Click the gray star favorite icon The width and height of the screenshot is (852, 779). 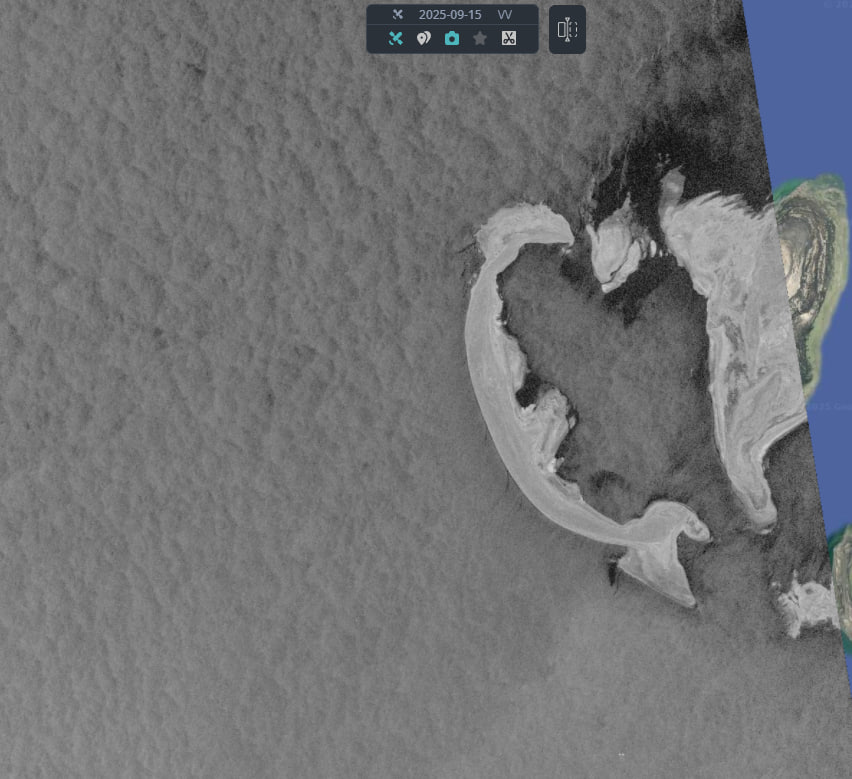[480, 39]
